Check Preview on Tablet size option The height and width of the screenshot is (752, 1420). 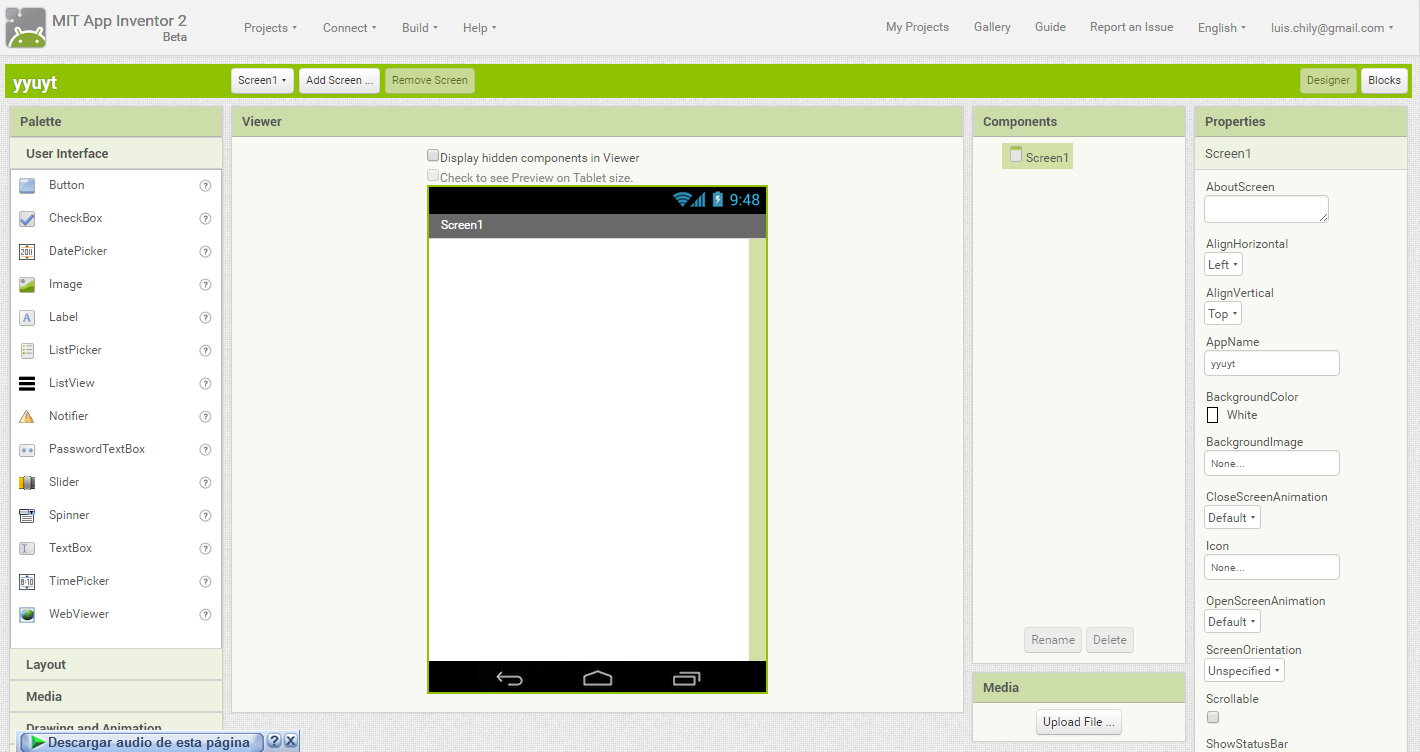(433, 174)
